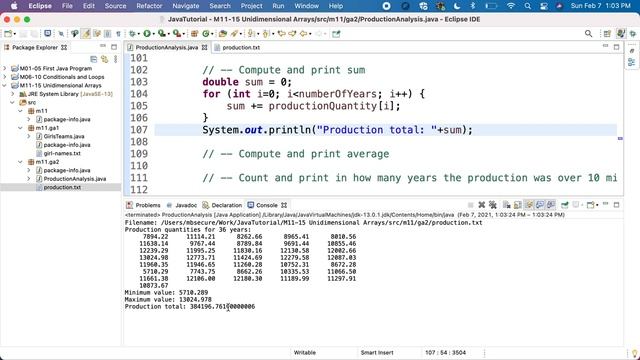The height and width of the screenshot is (360, 640).
Task: Click the toolbar search magnifier icon
Action: (x=588, y=34)
